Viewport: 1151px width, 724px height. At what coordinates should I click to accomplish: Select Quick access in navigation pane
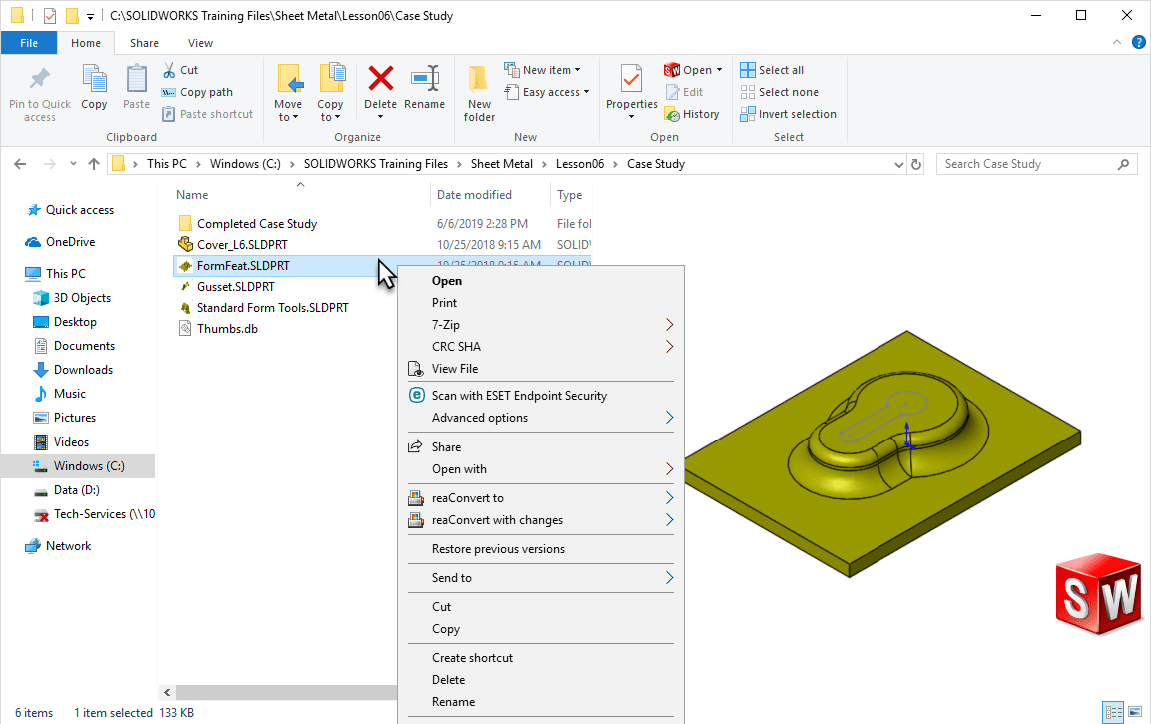tap(79, 210)
